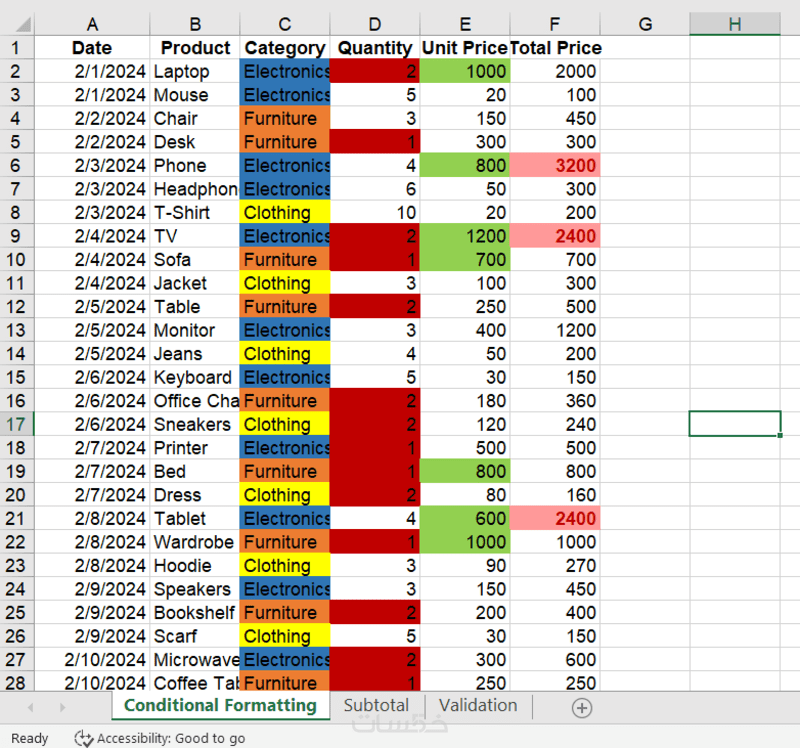Click the Category header cell

pyautogui.click(x=285, y=47)
